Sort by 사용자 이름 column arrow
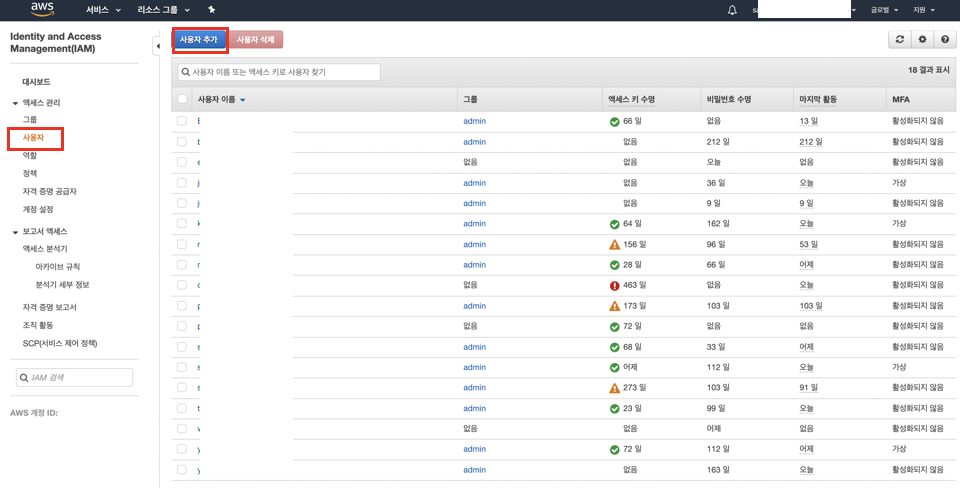Screen dimensions: 960x488 point(242,100)
